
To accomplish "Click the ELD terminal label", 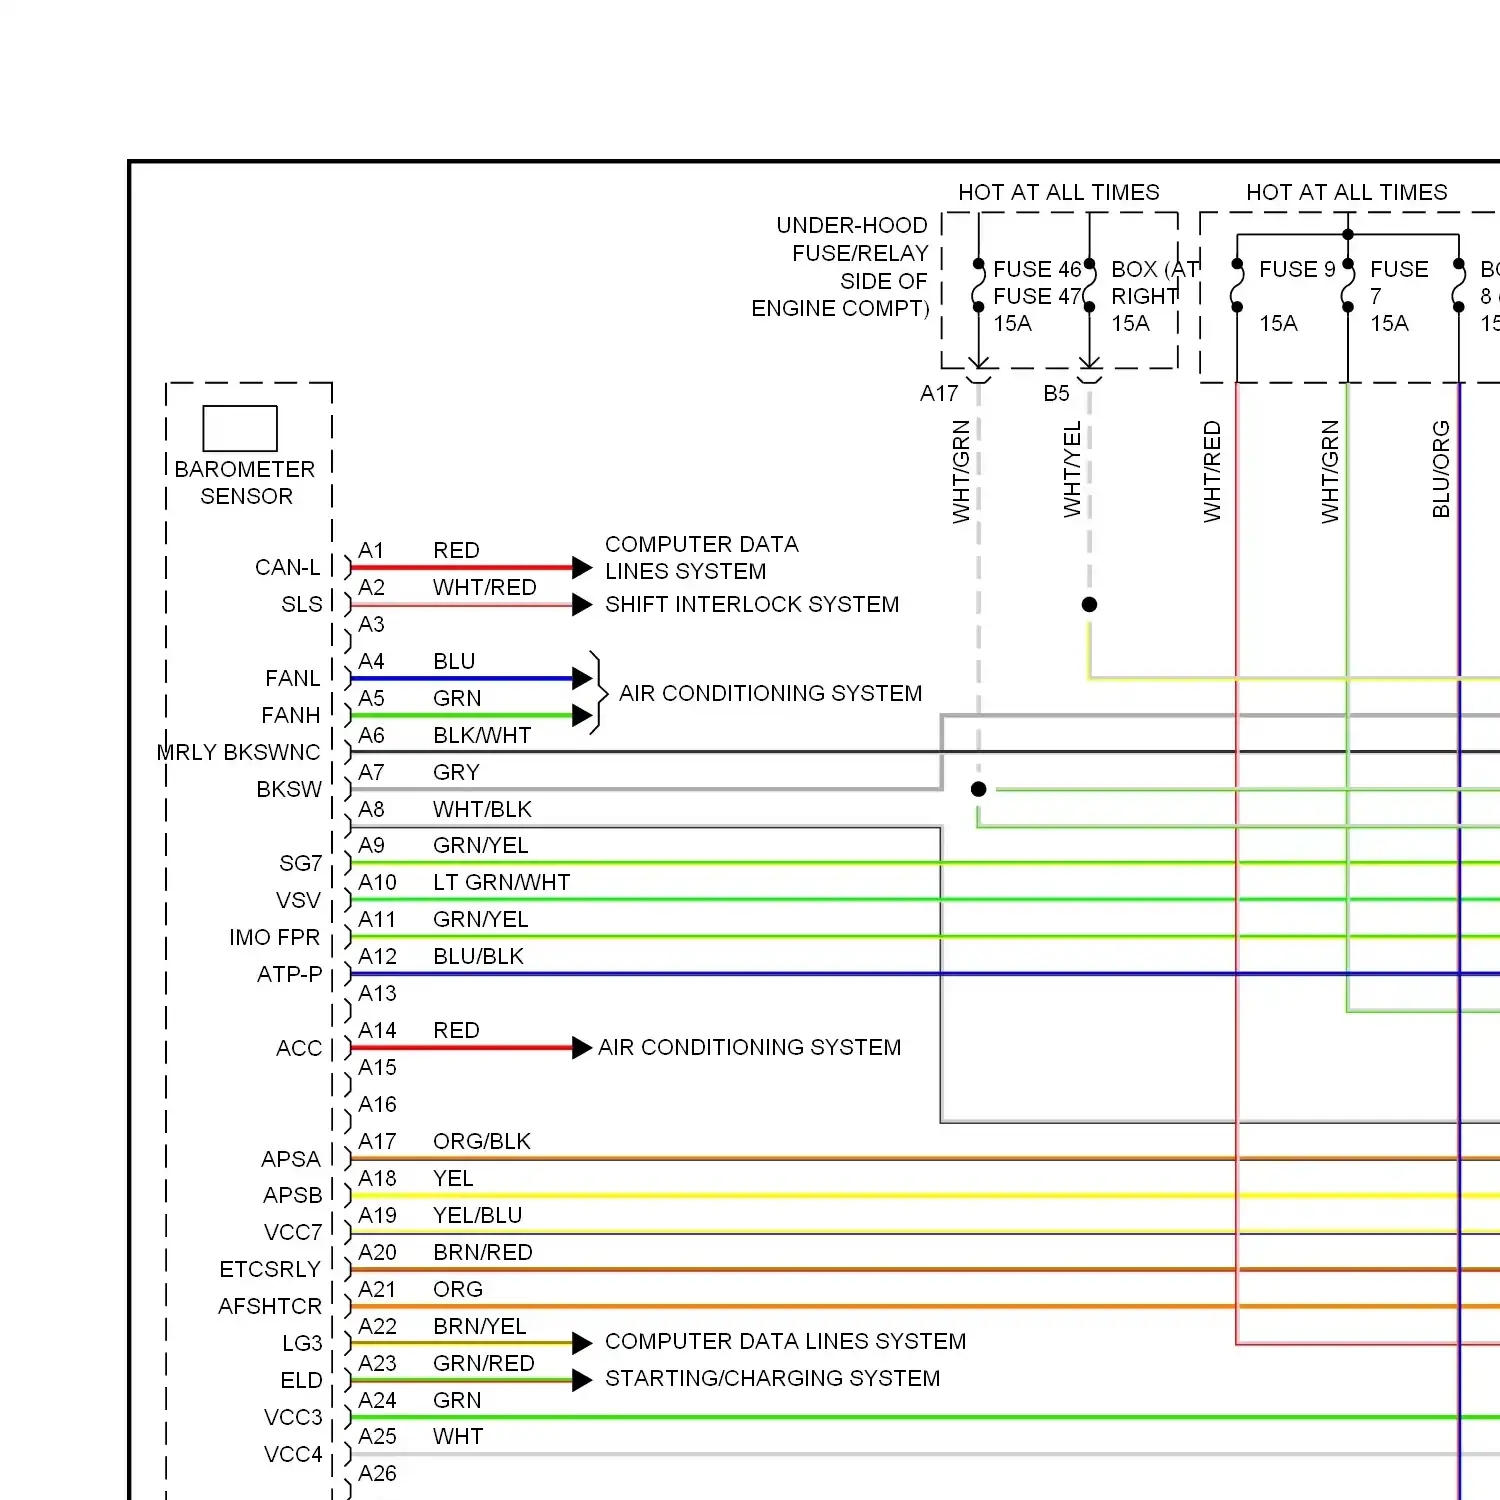I will tap(301, 1381).
